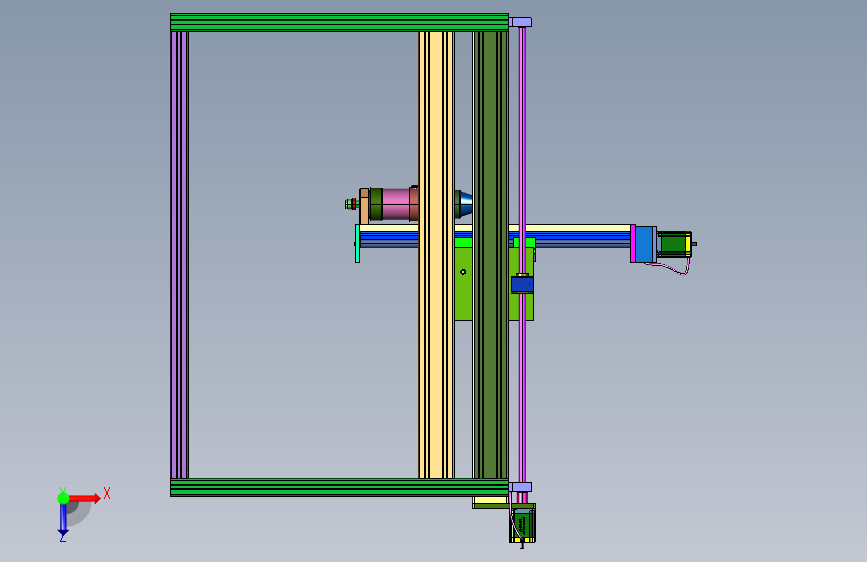Select the cream-colored vertical gantry beam
This screenshot has height=562, width=867.
point(436,255)
